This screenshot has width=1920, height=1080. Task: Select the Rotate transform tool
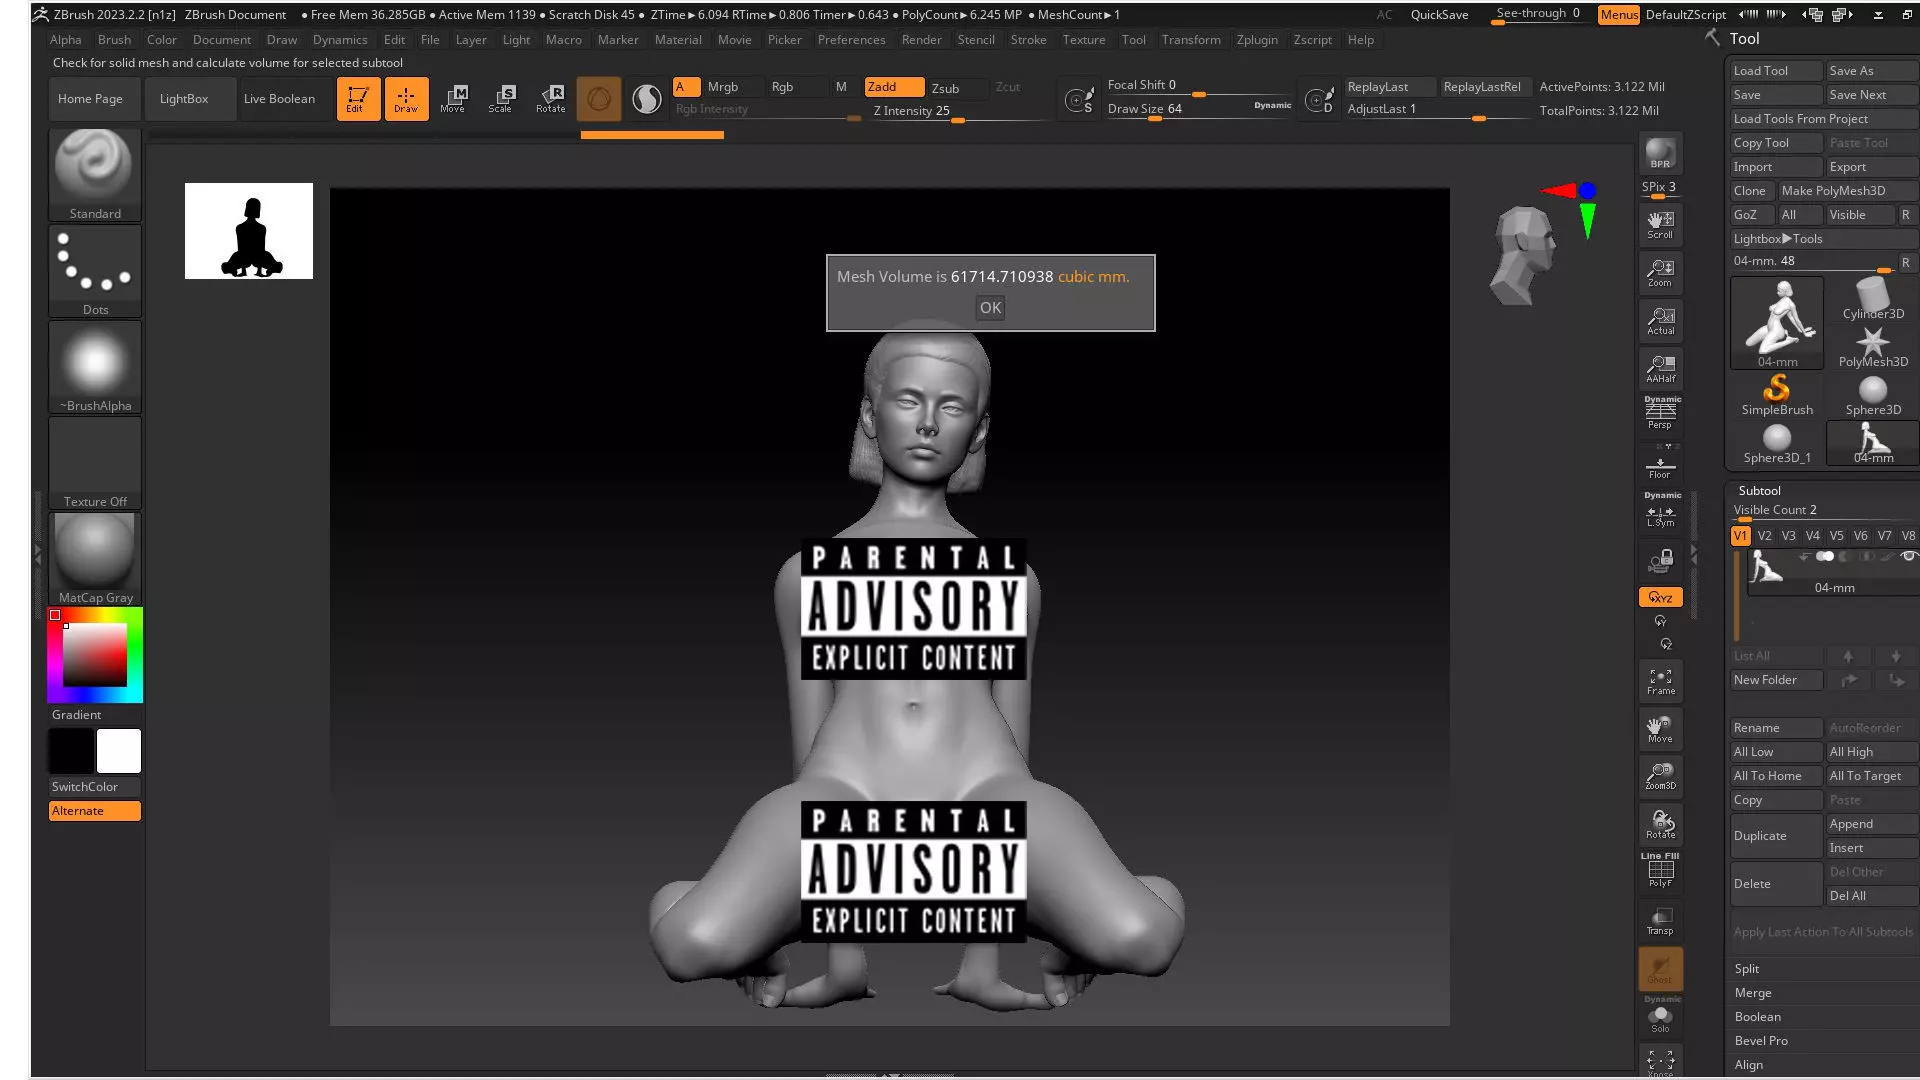click(x=550, y=99)
